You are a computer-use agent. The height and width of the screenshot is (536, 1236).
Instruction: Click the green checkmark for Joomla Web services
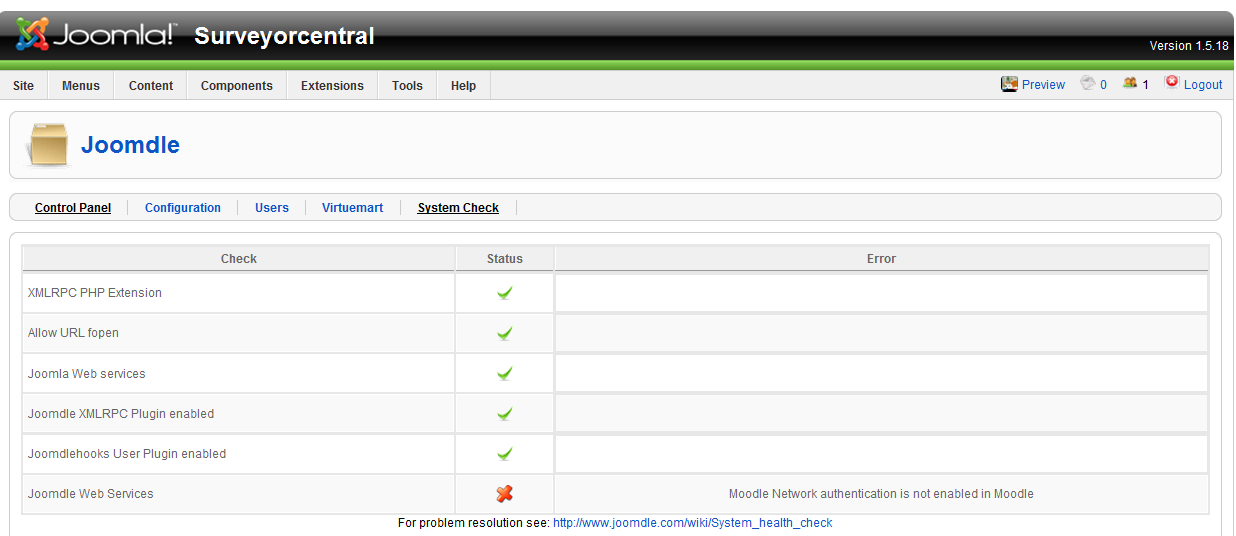(x=505, y=374)
